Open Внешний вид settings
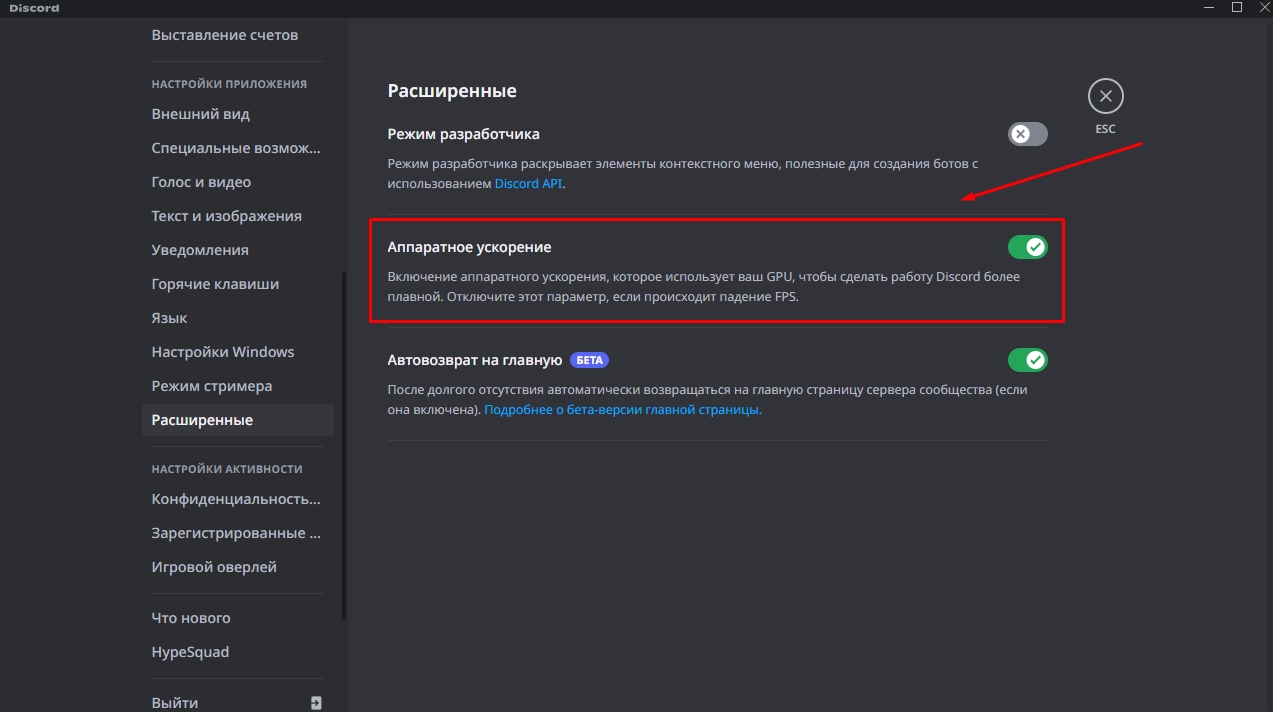Image resolution: width=1273 pixels, height=712 pixels. pyautogui.click(x=201, y=114)
